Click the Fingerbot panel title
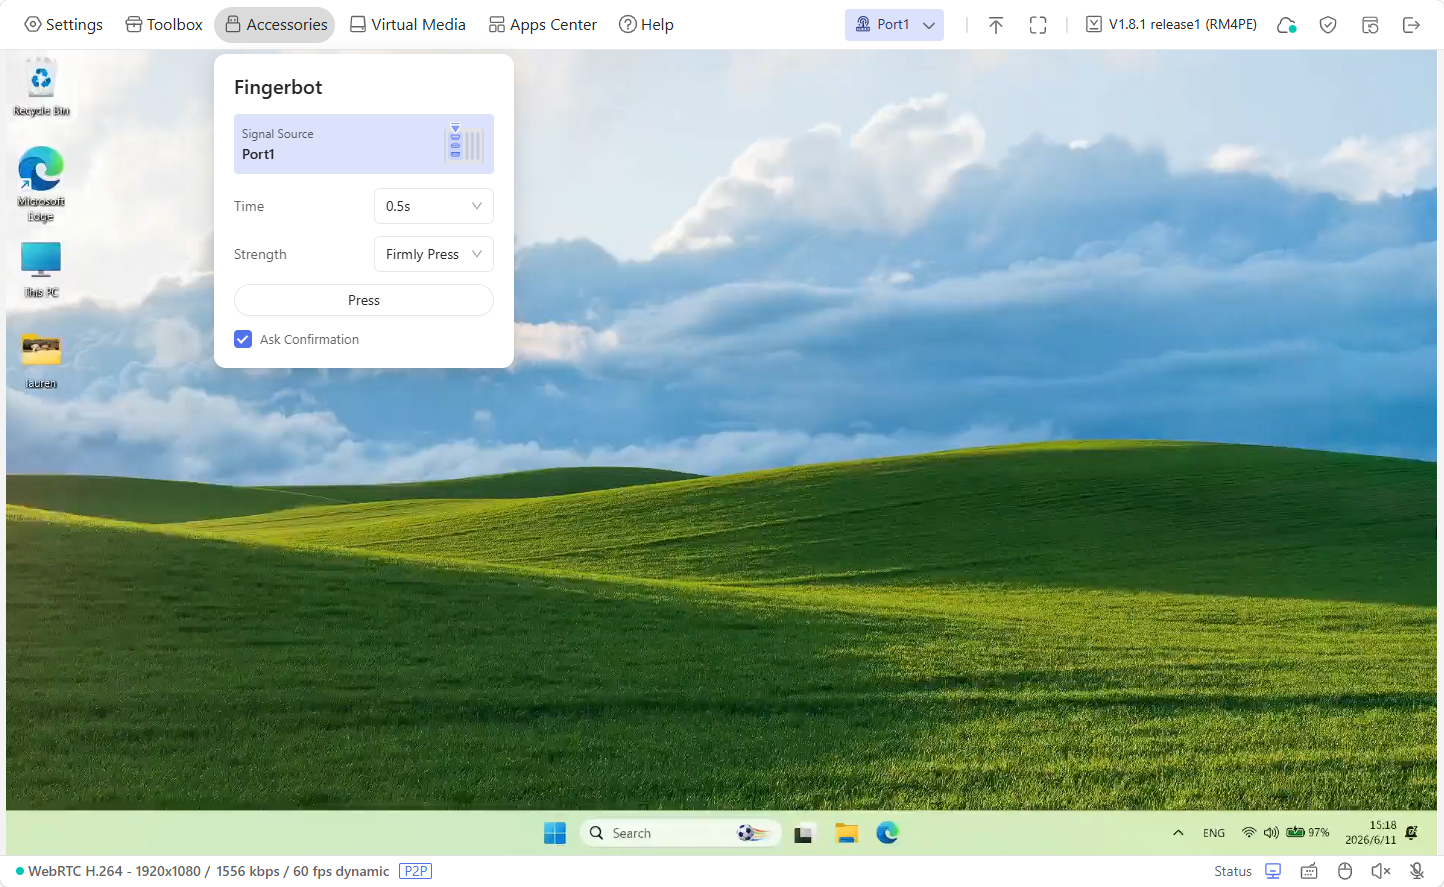The image size is (1444, 887). [x=278, y=87]
